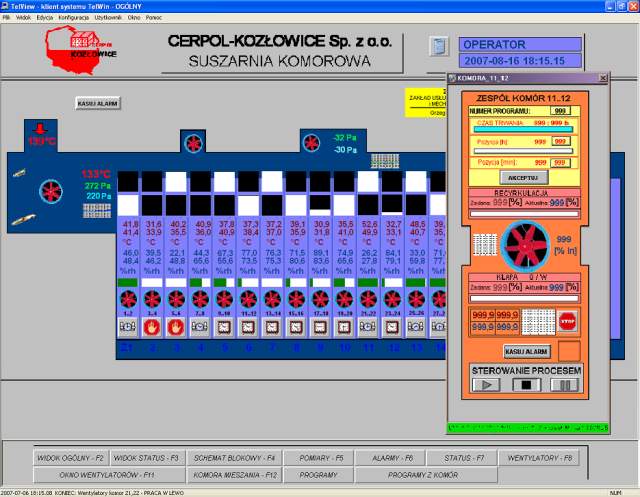
Task: Click the fan above chamber label 11..12
Action: 248,299
